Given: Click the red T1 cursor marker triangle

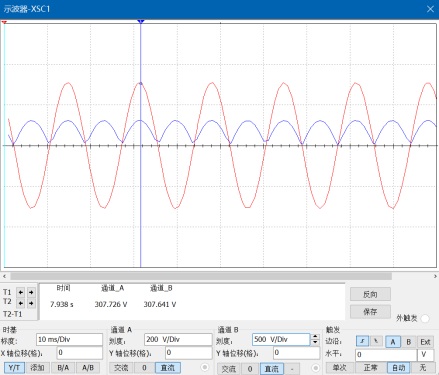Looking at the screenshot, I should [4, 22].
